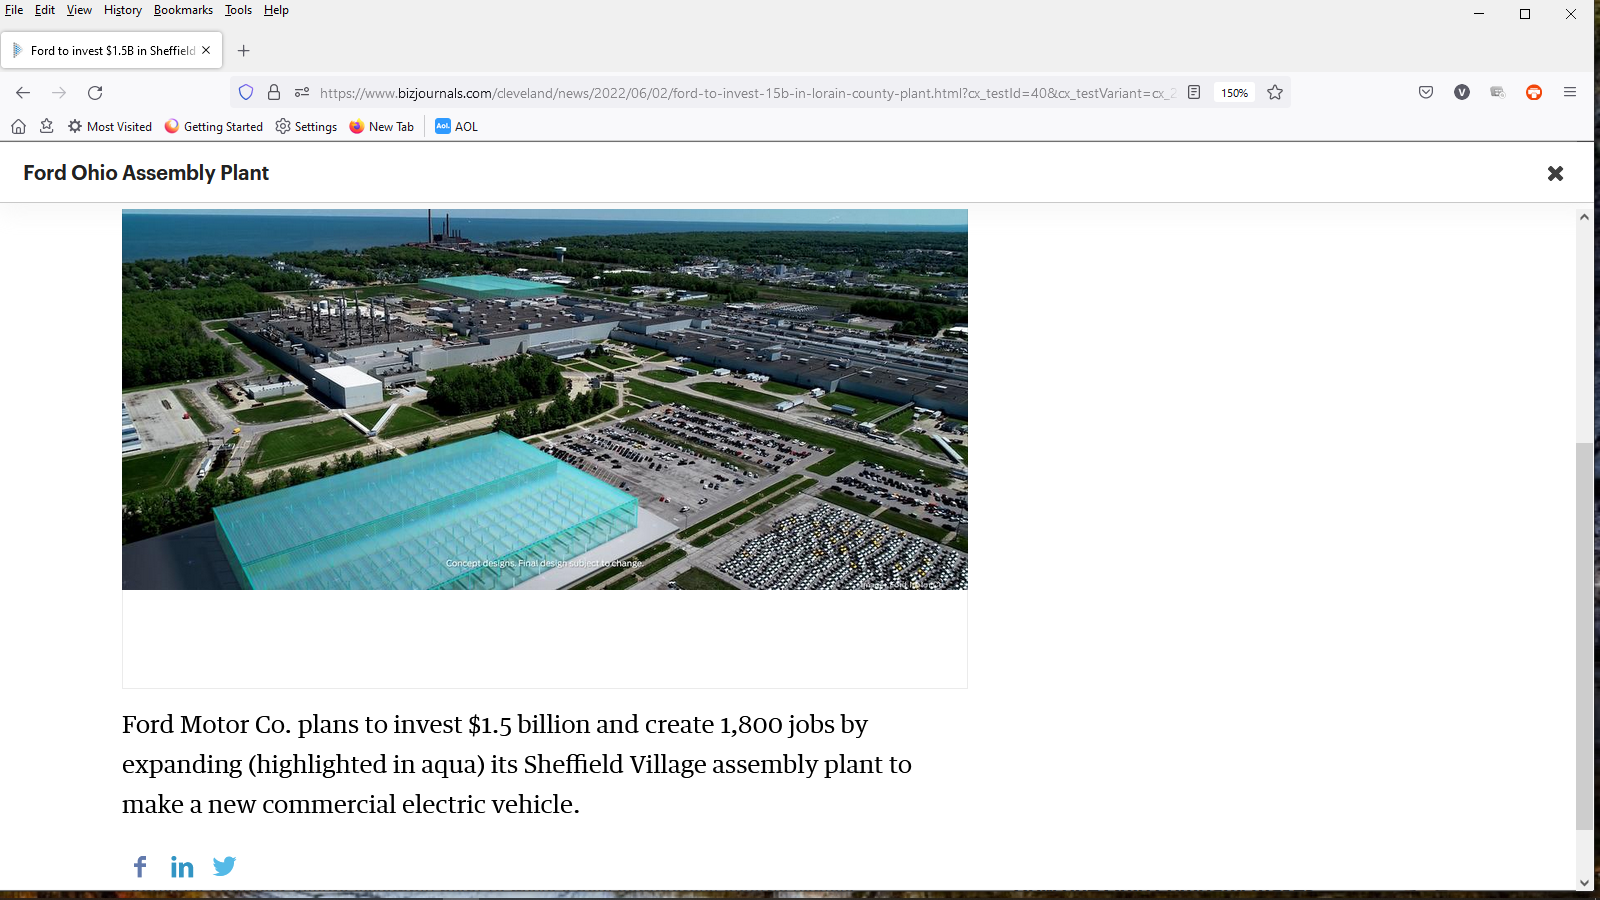Select the Ford to invest $1.5B tab

click(112, 51)
